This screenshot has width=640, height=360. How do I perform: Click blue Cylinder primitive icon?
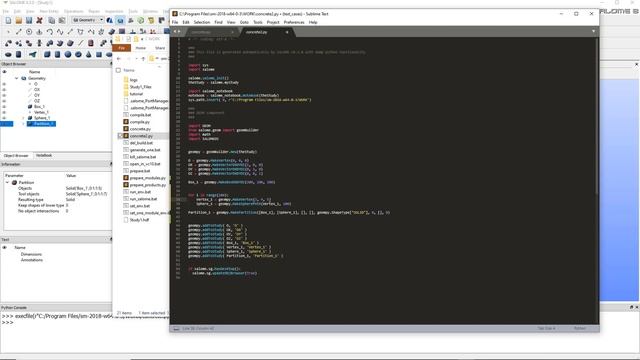(58, 54)
